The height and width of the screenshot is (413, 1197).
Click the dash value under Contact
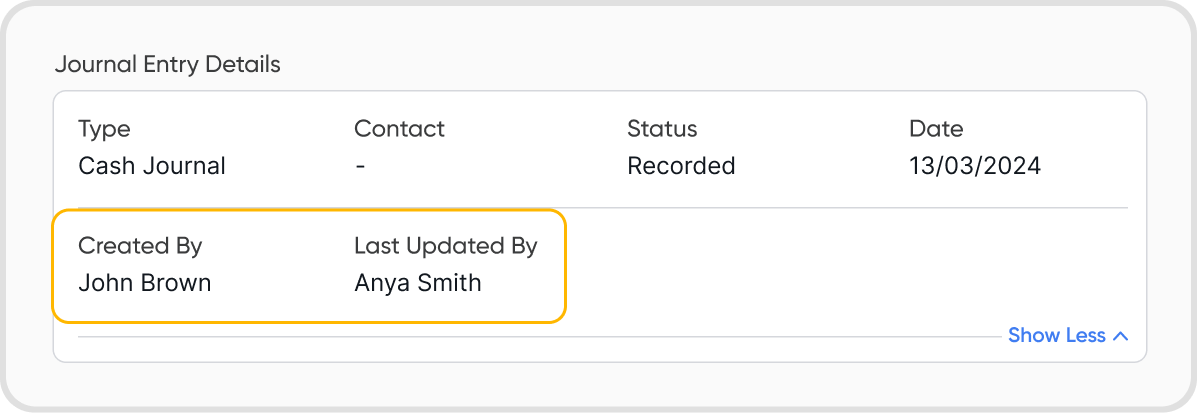(x=360, y=166)
